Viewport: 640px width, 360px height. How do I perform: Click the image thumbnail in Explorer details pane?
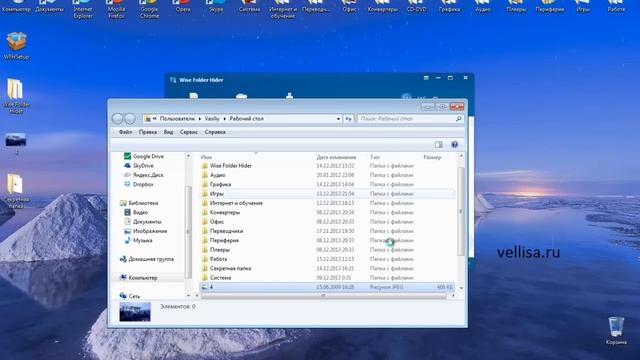coord(135,312)
